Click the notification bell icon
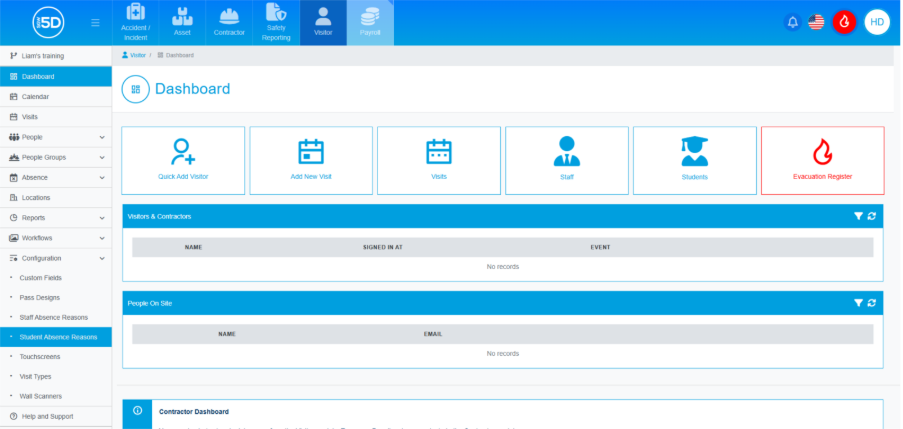The width and height of the screenshot is (903, 429). point(792,22)
